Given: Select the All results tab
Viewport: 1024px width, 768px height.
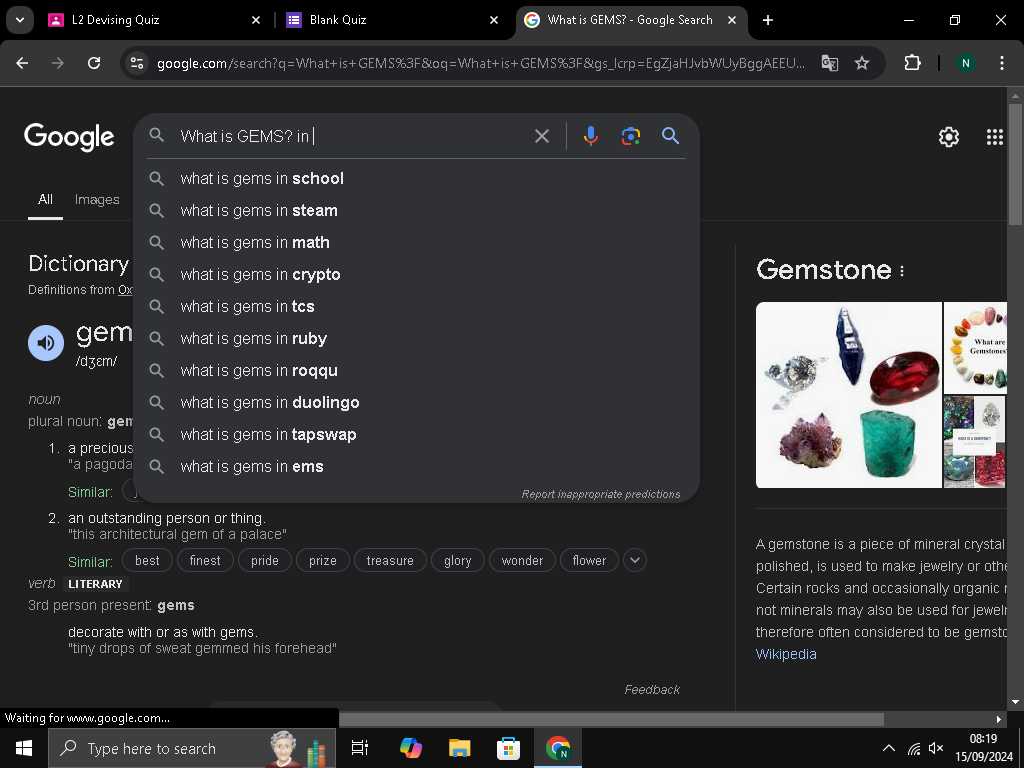Looking at the screenshot, I should pos(45,199).
